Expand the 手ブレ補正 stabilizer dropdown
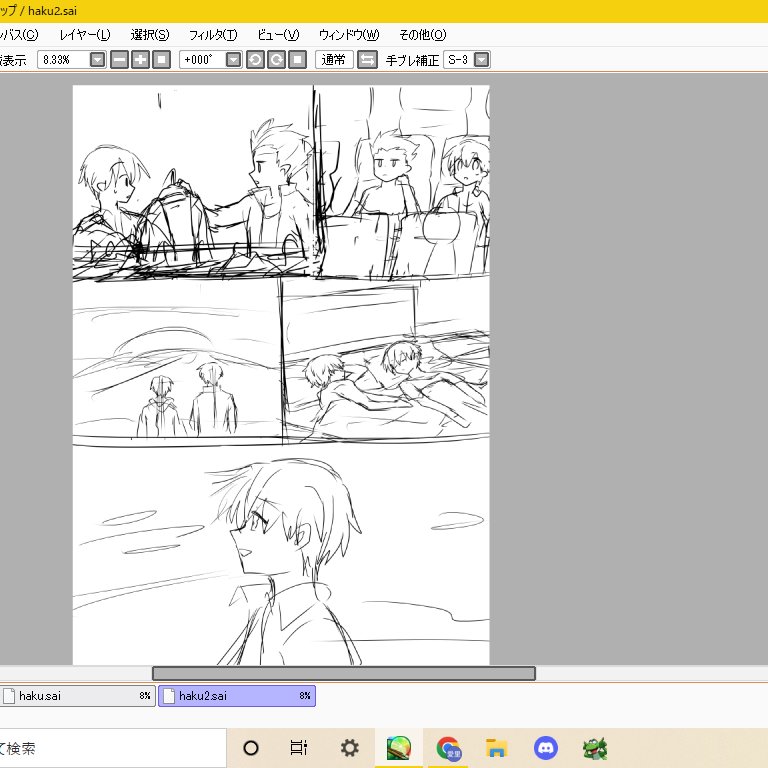Viewport: 768px width, 768px height. click(x=482, y=60)
